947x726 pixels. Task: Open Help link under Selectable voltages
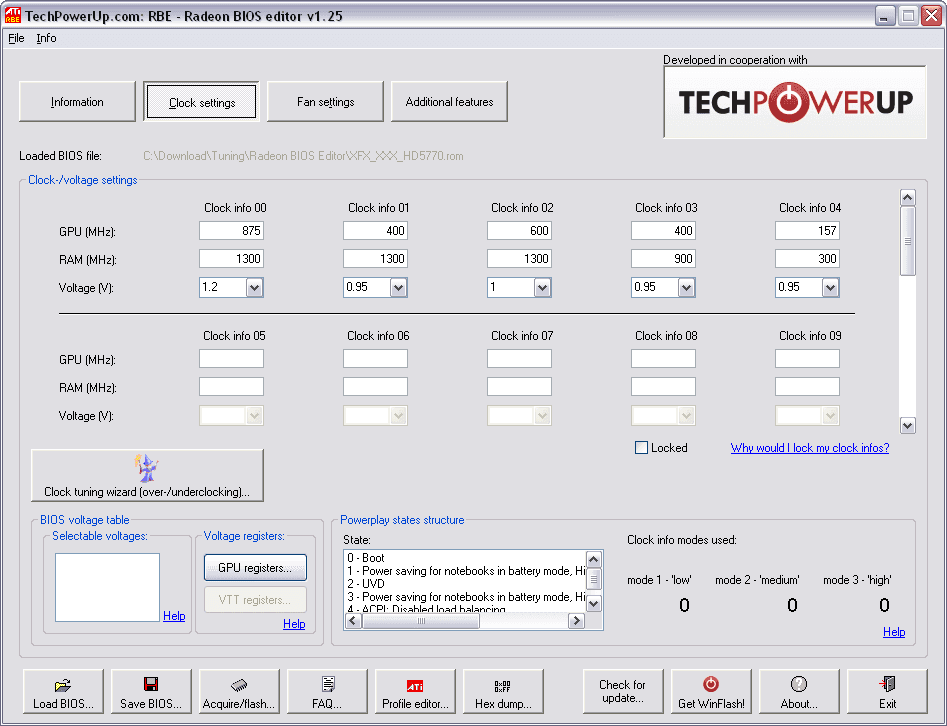pos(174,615)
